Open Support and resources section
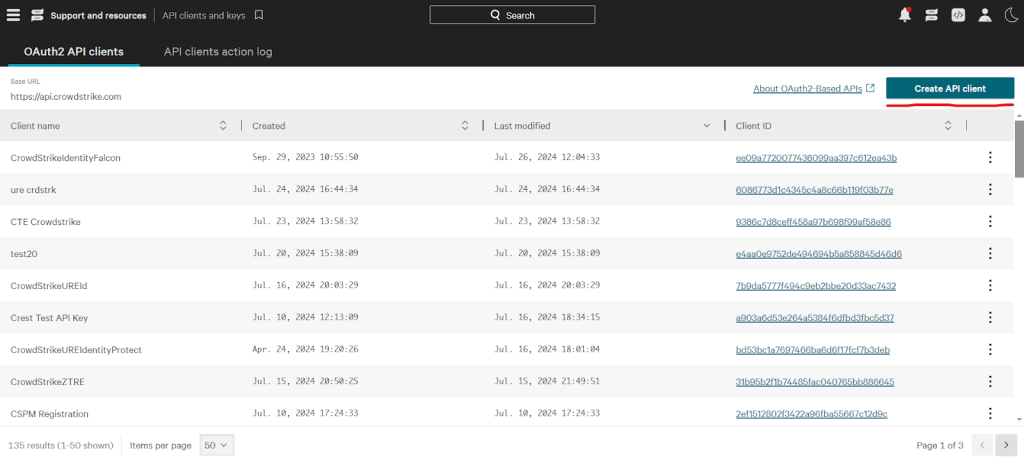 tap(98, 16)
